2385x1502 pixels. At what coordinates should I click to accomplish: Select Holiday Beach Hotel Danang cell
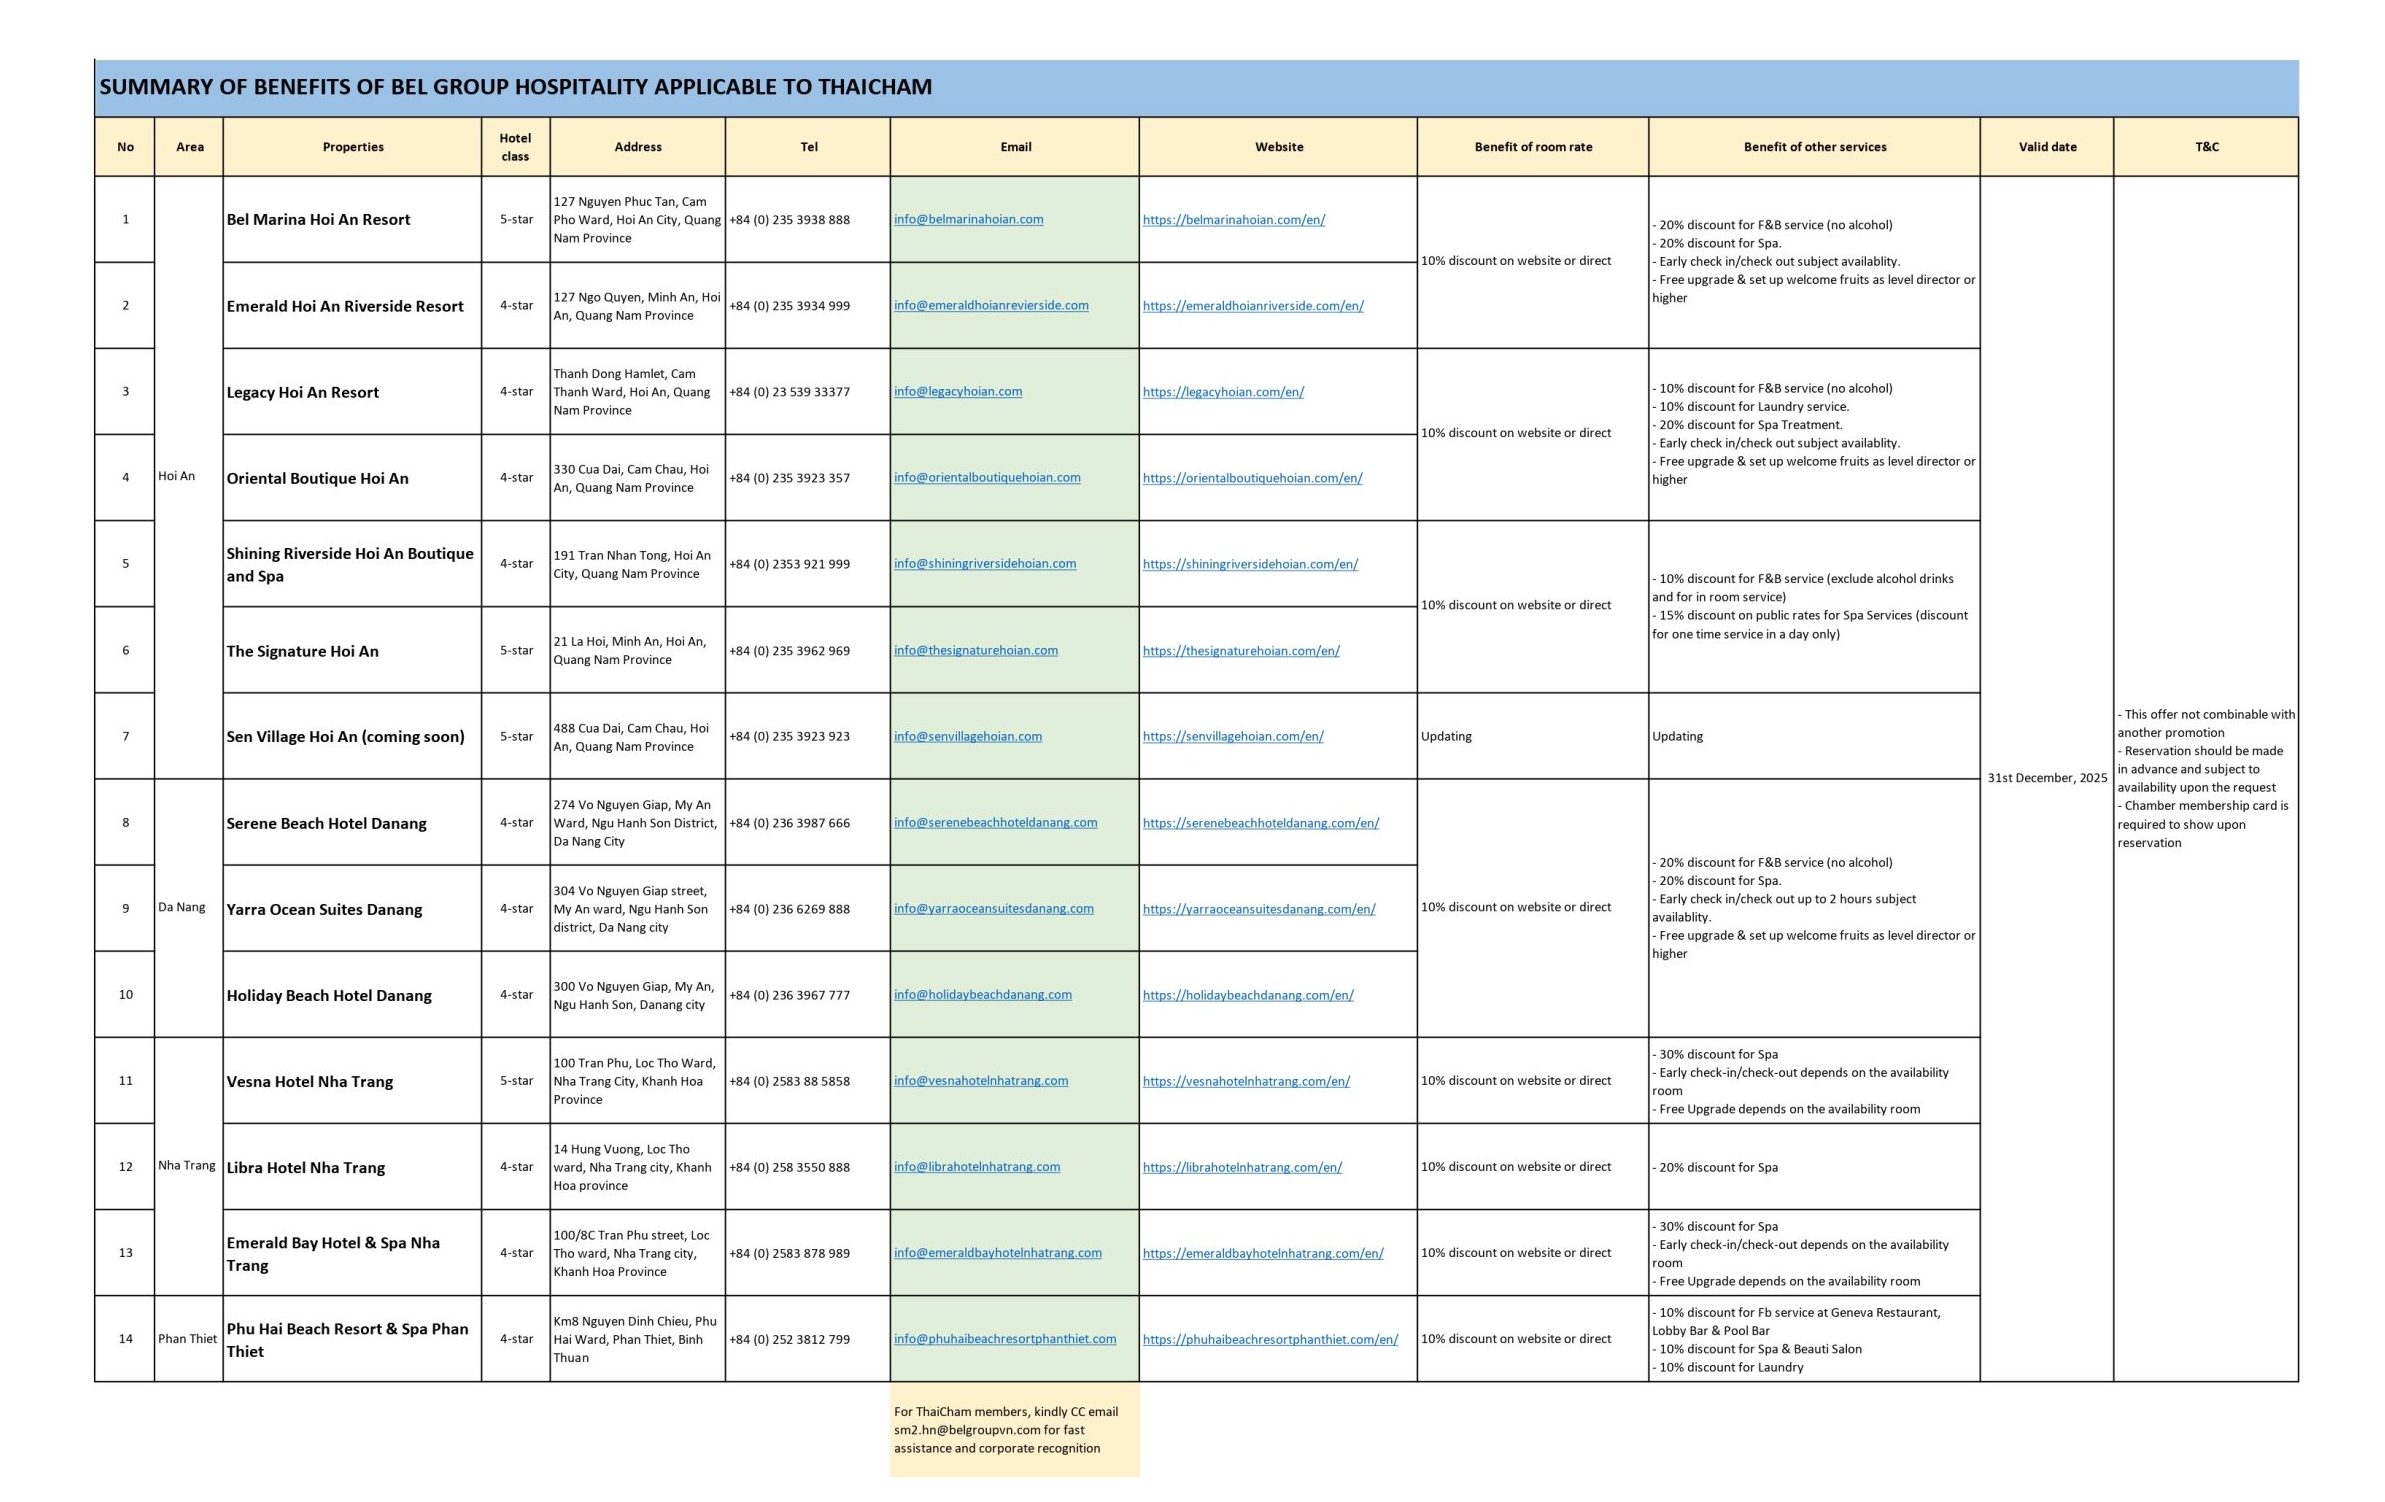(x=352, y=995)
